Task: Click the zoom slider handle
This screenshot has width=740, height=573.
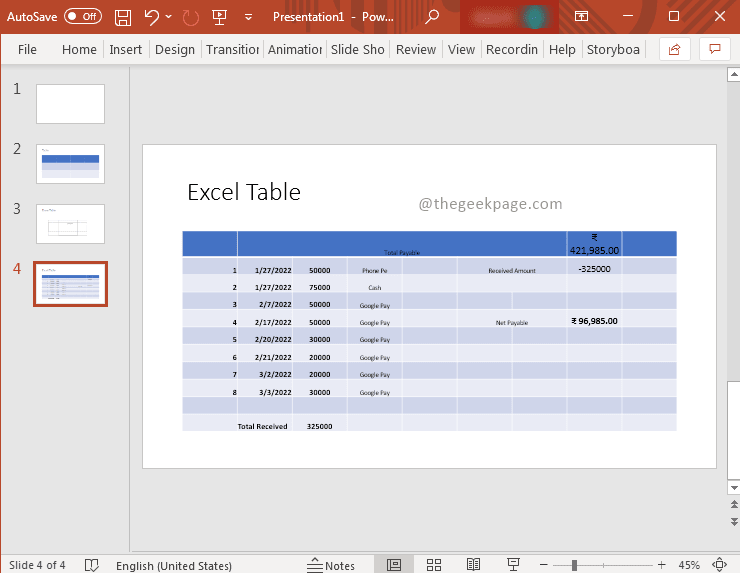Action: click(575, 565)
